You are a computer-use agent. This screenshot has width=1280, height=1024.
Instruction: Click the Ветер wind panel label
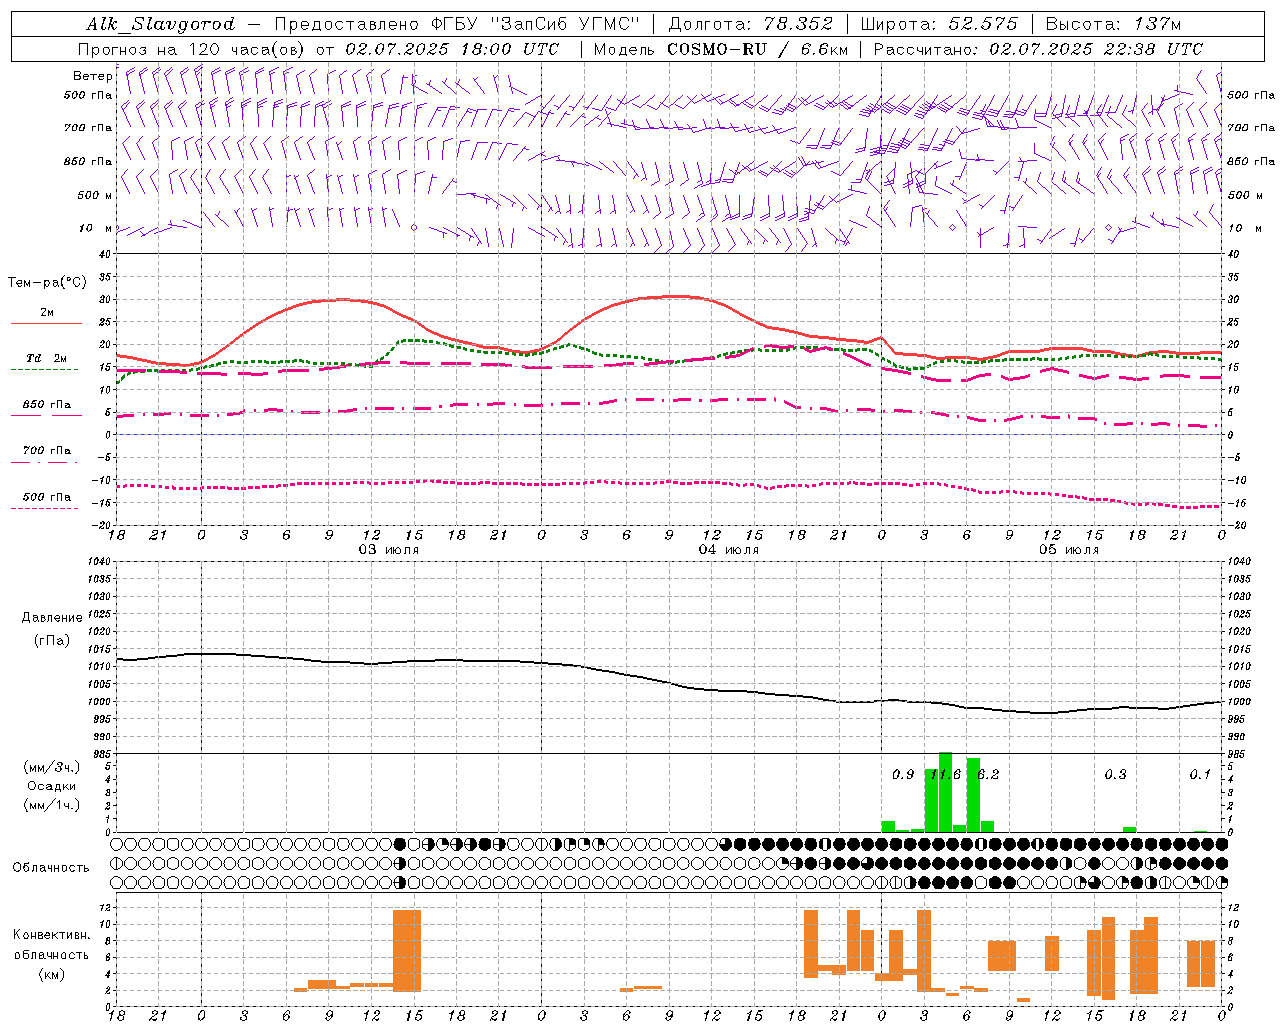92,76
